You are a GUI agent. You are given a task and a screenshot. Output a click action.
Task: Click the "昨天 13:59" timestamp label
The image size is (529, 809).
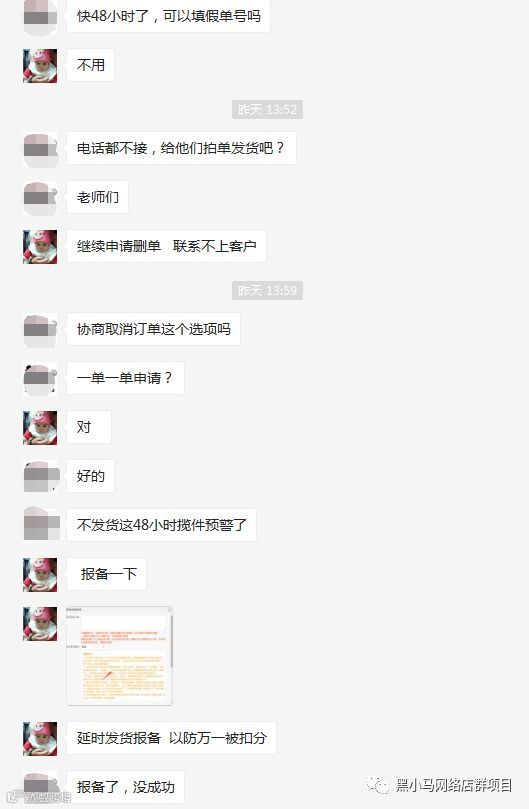[267, 290]
